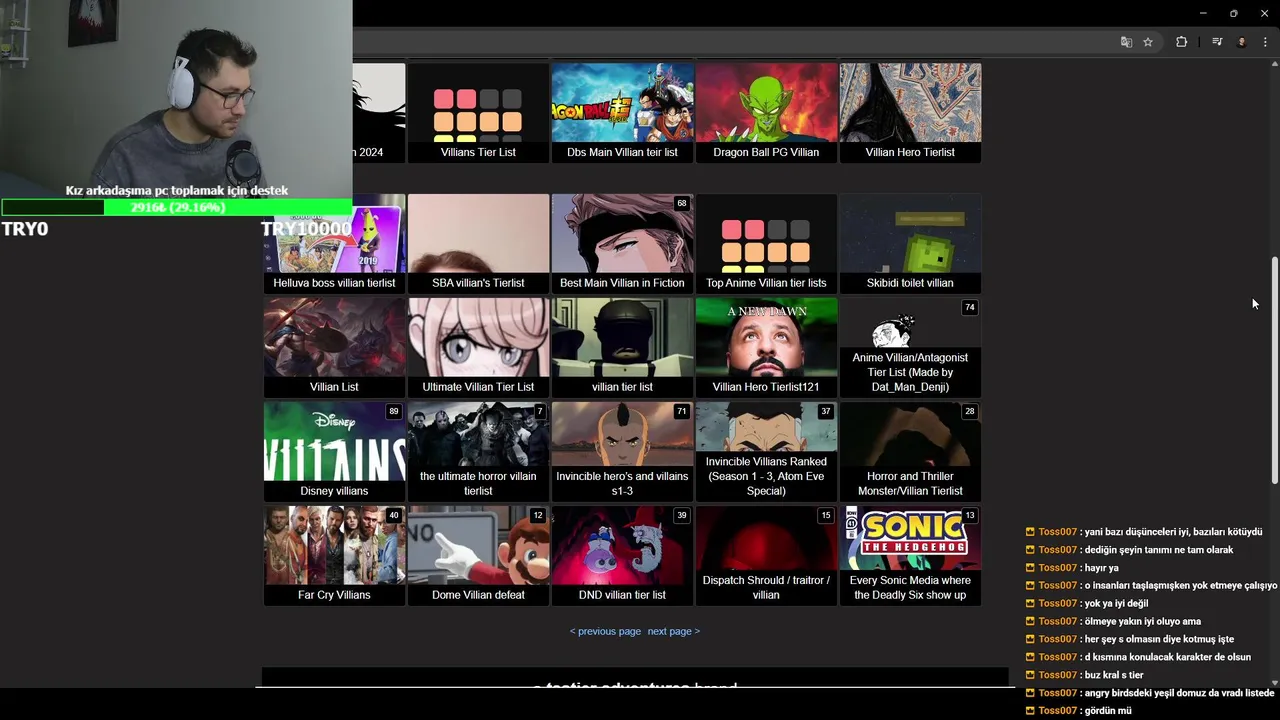Go to the next page link

pos(674,631)
